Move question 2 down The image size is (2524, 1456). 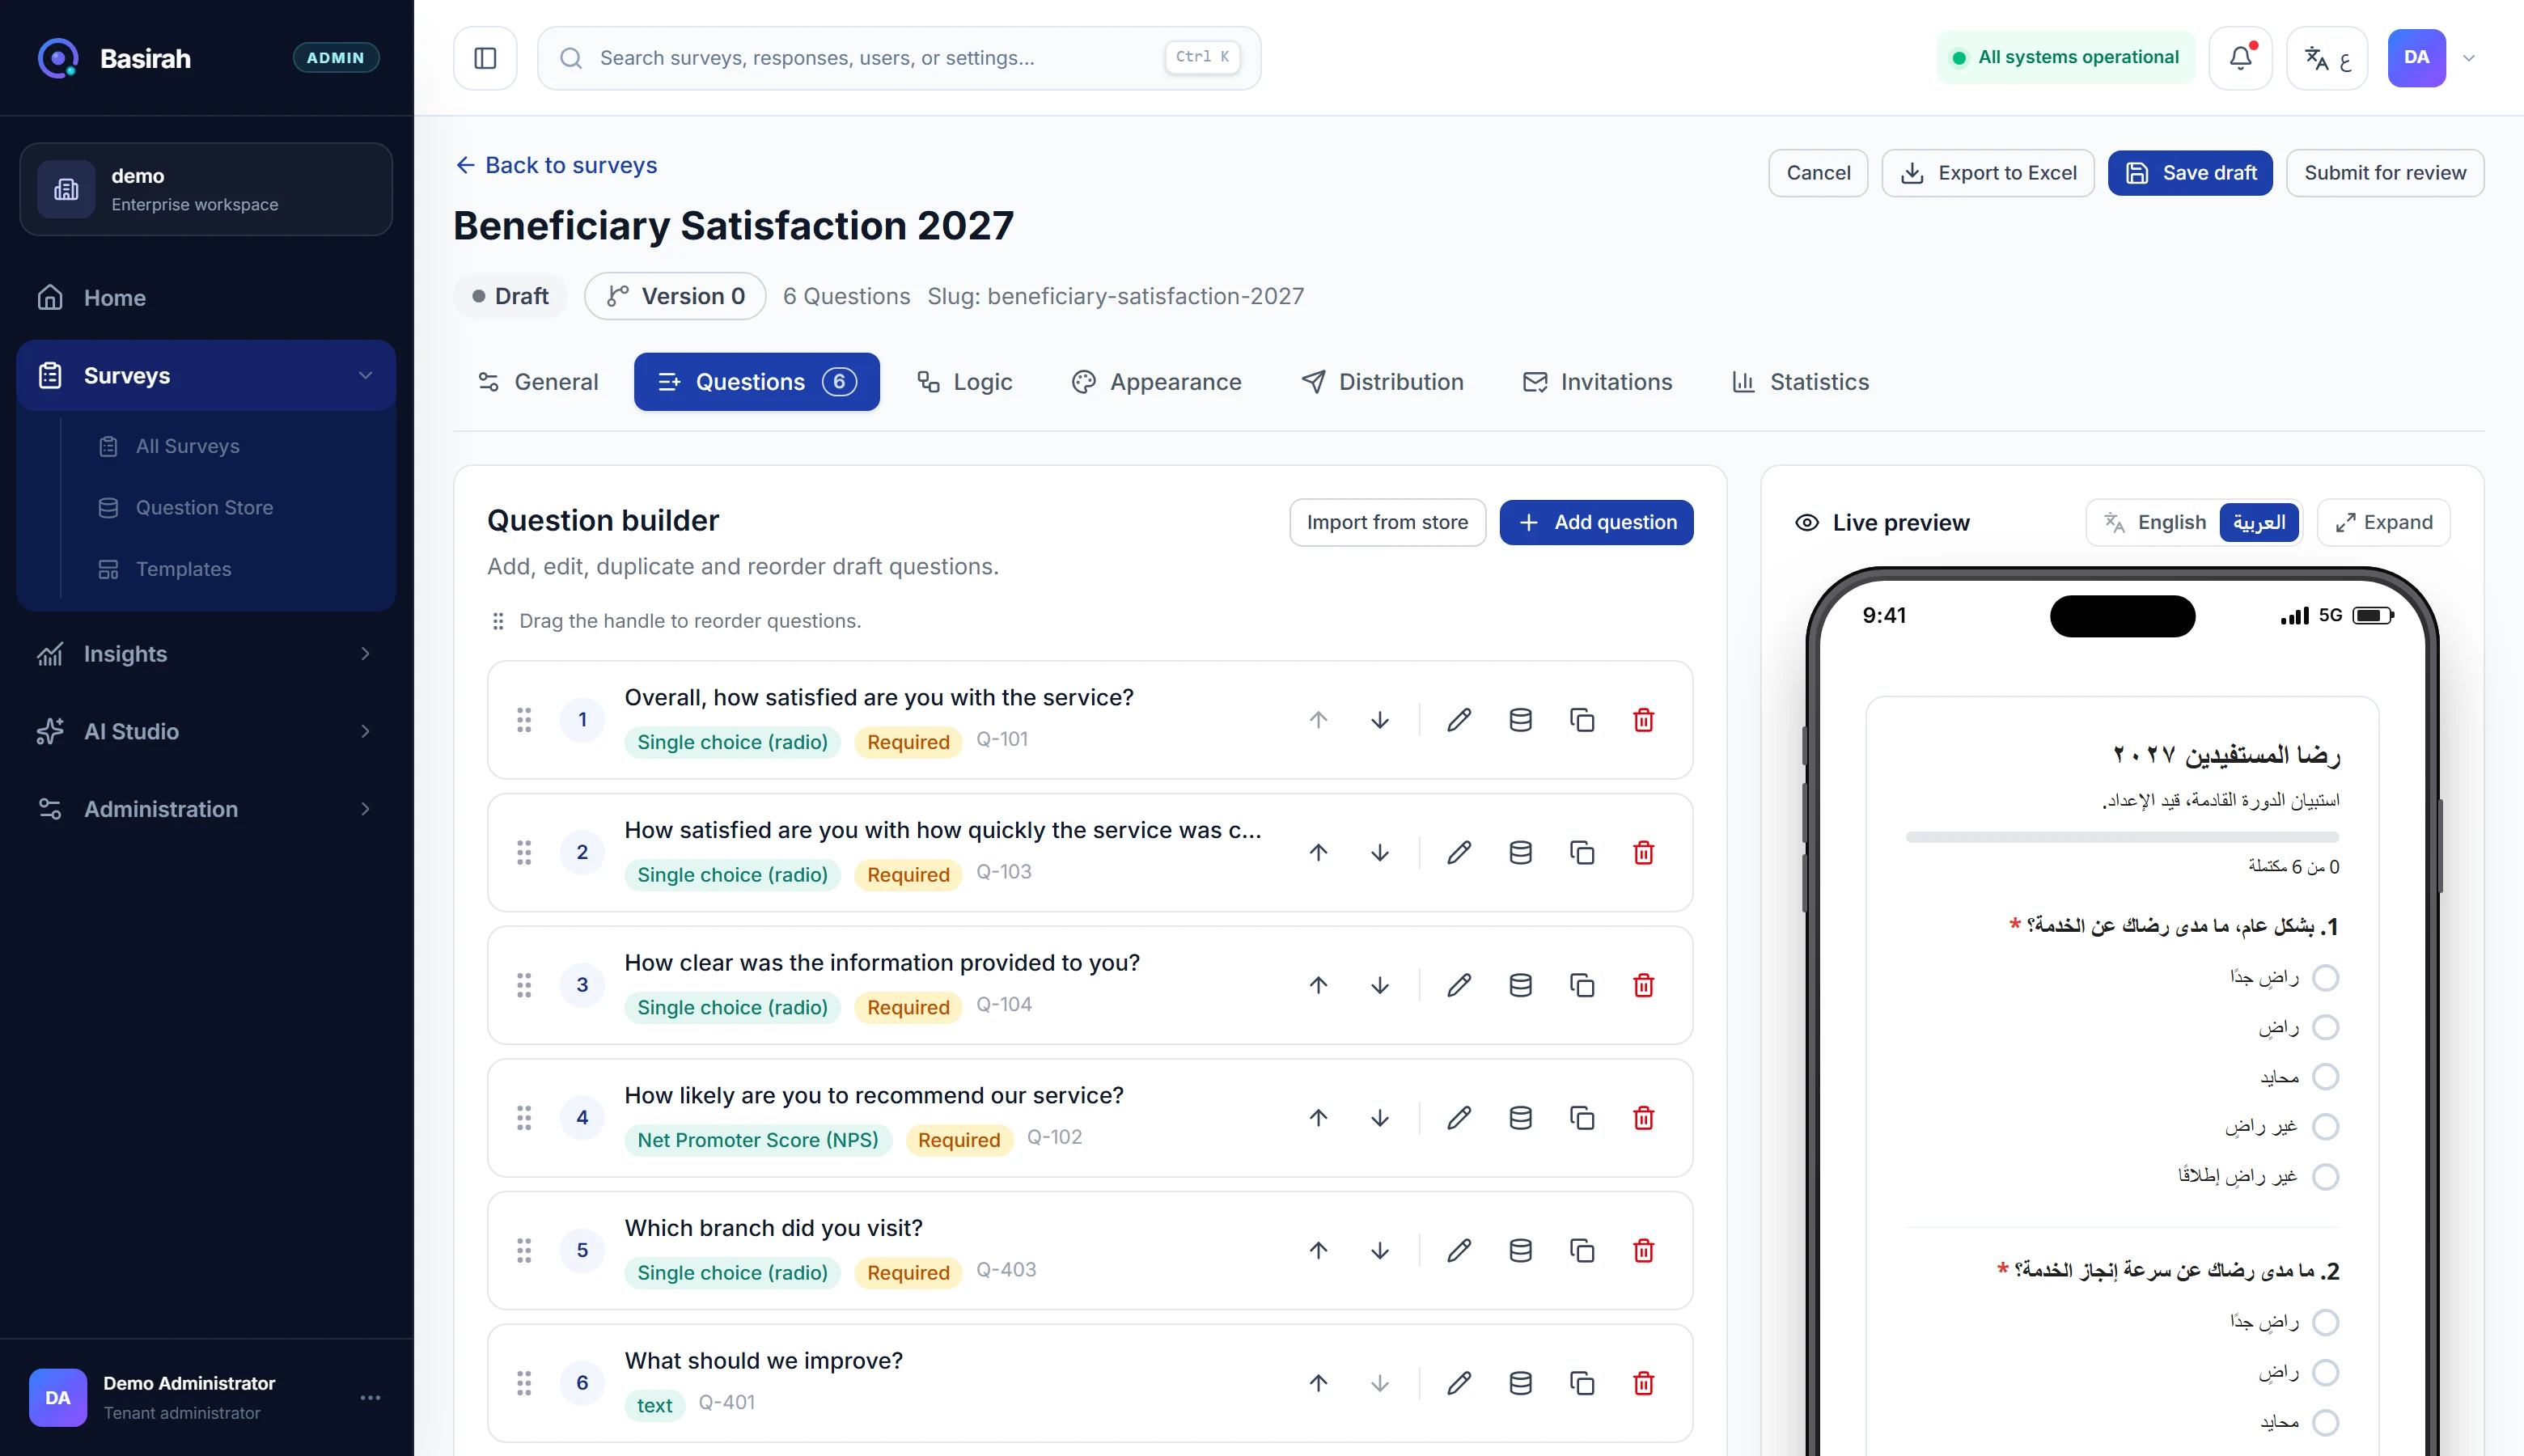[x=1380, y=853]
